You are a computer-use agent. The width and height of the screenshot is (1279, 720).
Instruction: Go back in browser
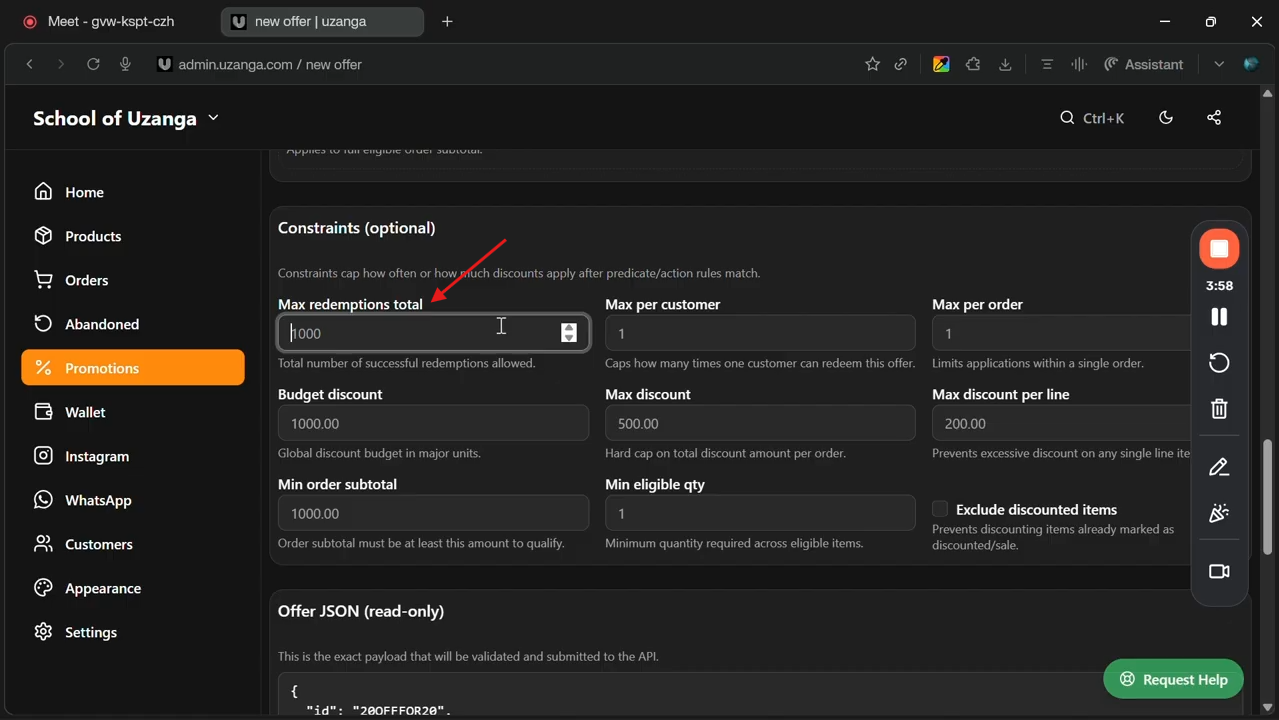point(30,64)
